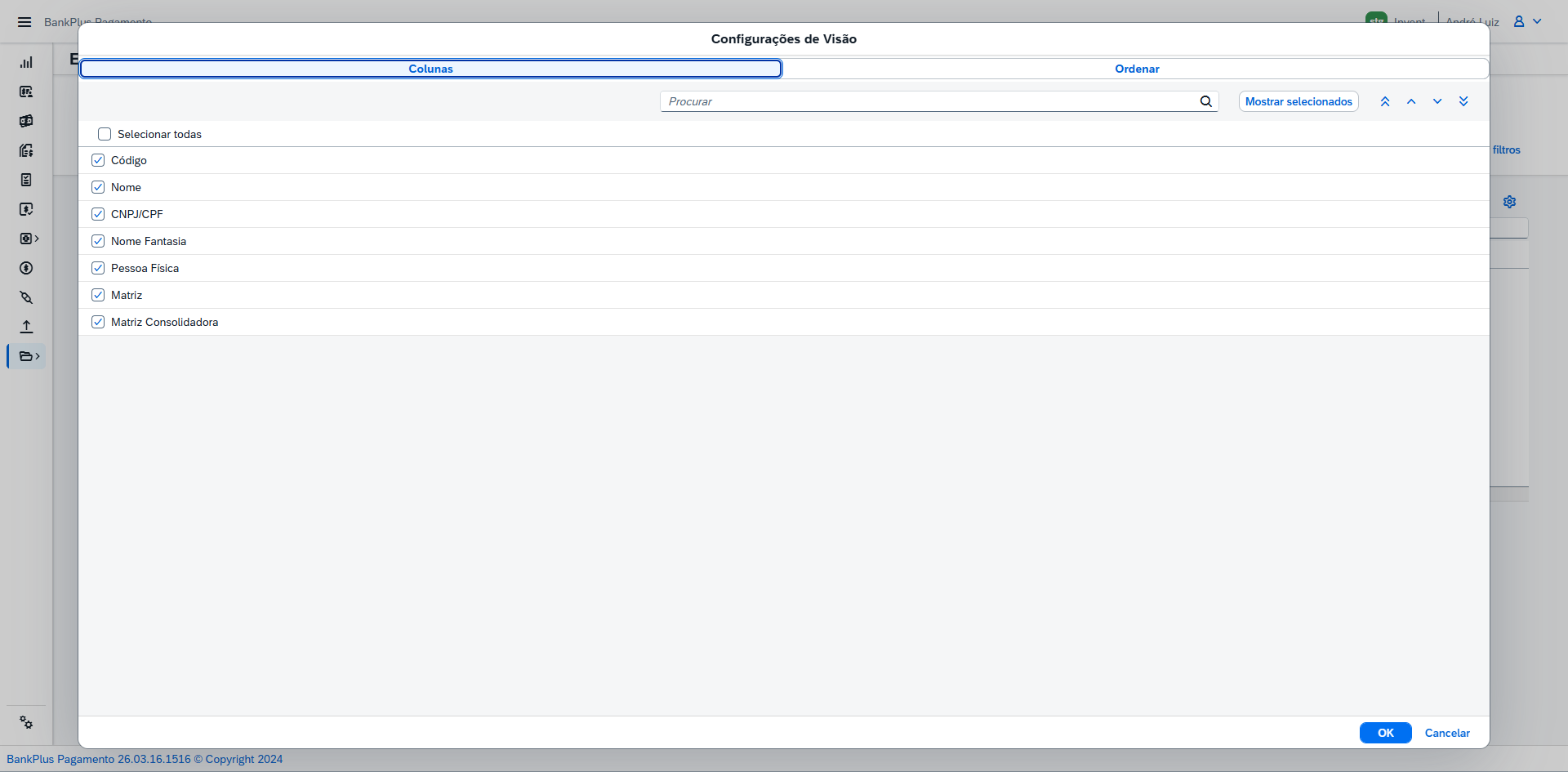The width and height of the screenshot is (1568, 772).
Task: Uncheck the CNPJ/CPF column checkbox
Action: click(x=98, y=214)
